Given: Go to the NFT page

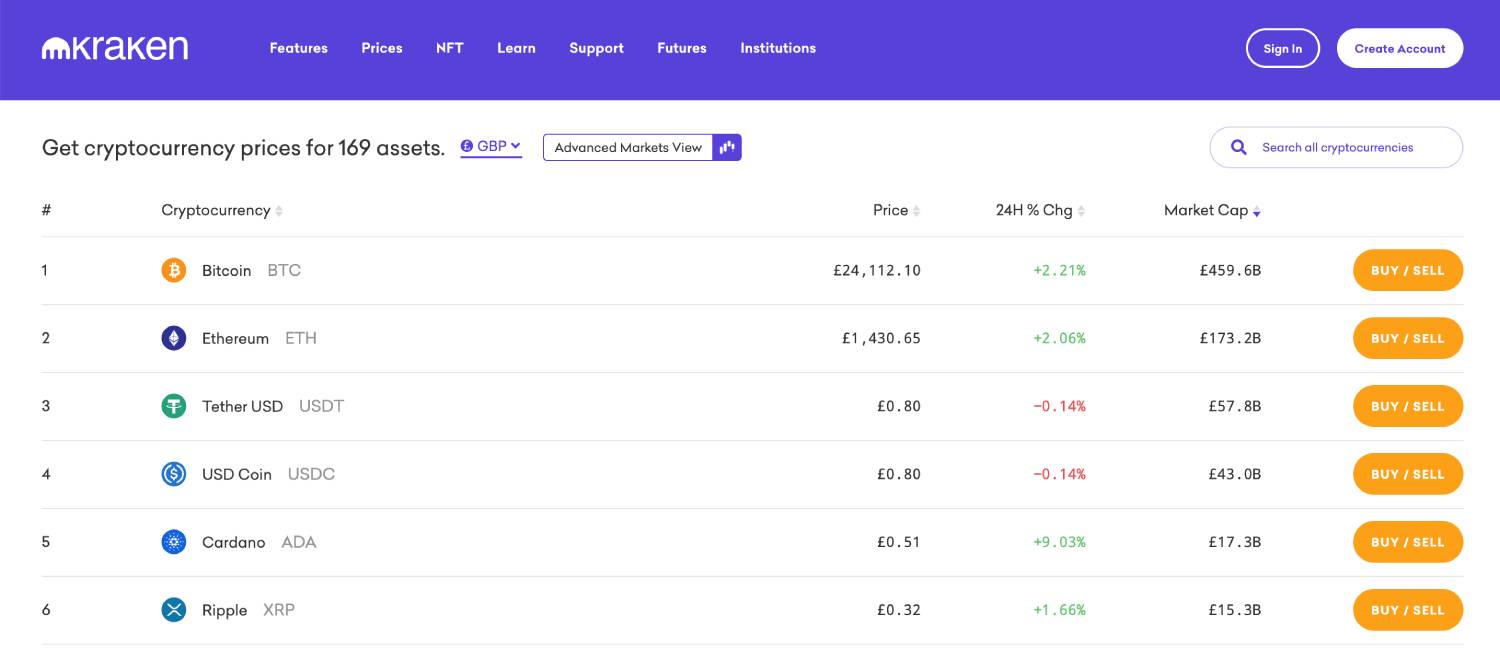Looking at the screenshot, I should [450, 48].
